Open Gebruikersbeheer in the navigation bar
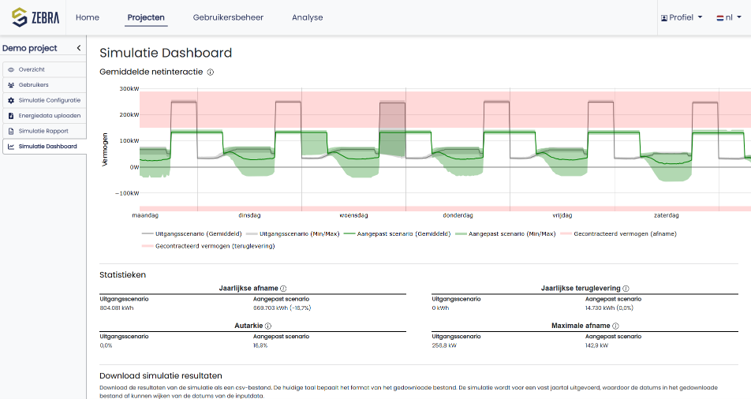Viewport: 751px width, 399px height. click(228, 17)
